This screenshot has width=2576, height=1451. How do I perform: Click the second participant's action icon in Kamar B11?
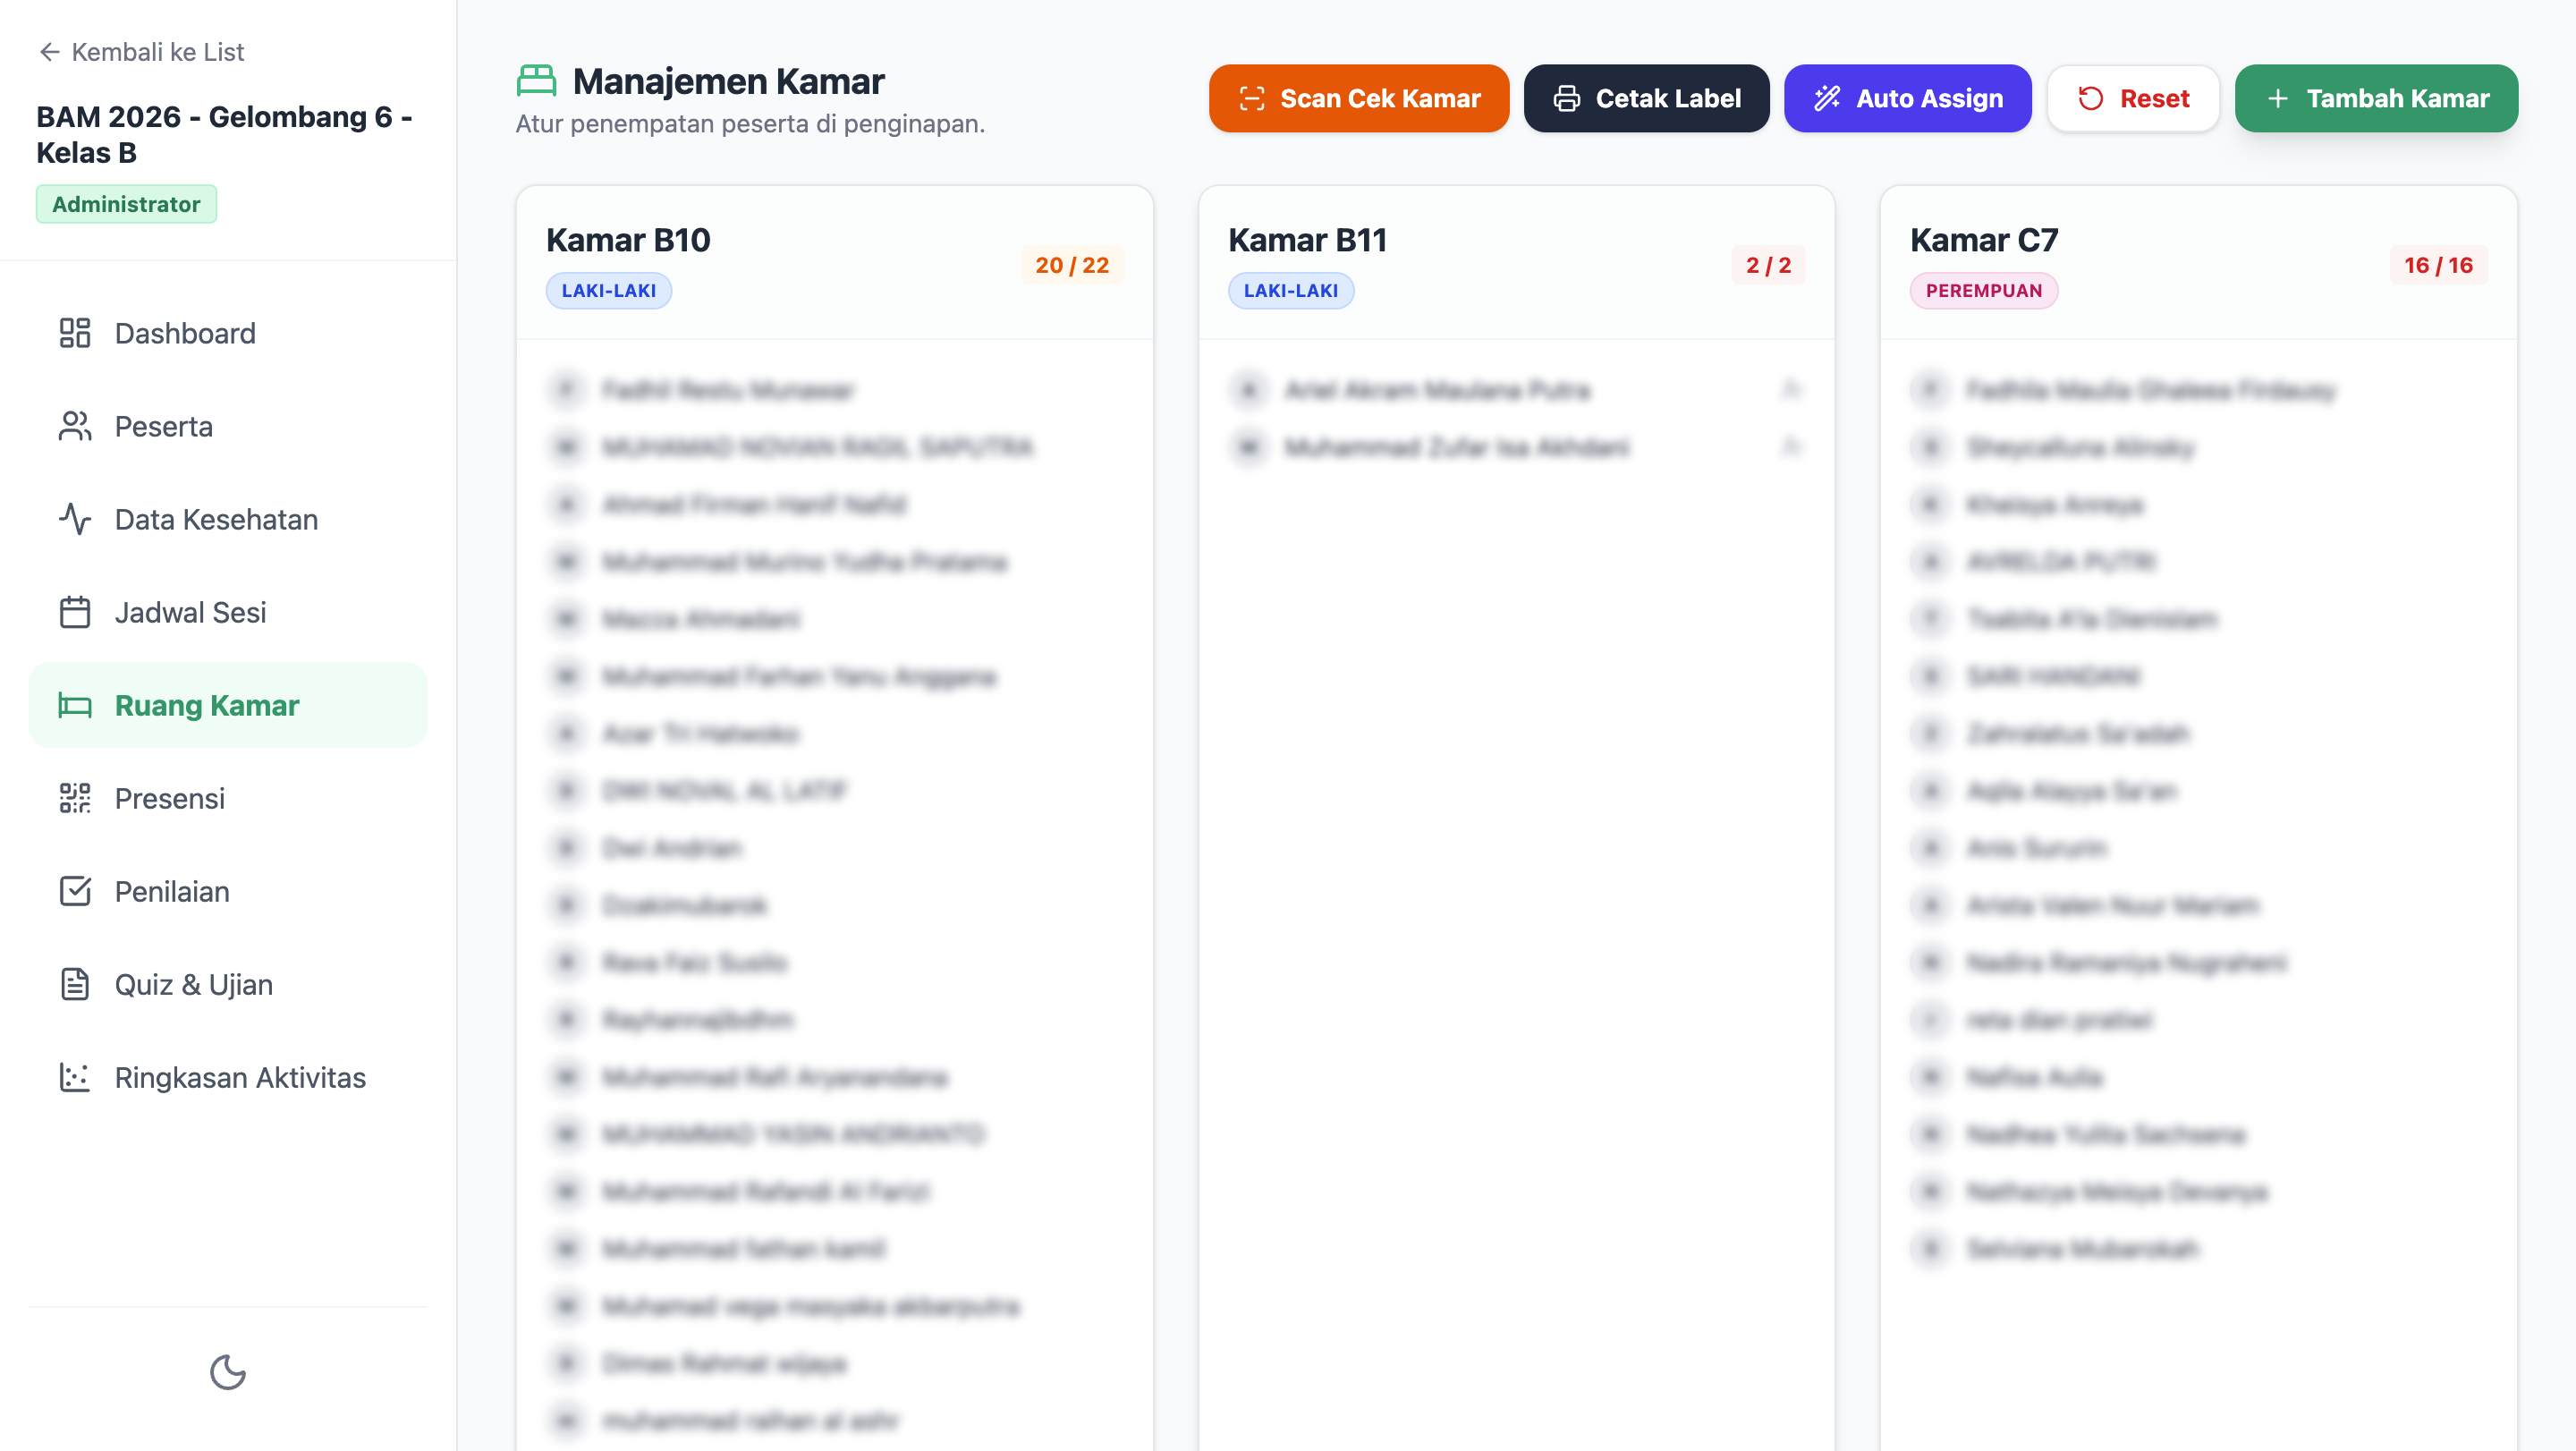tap(1791, 446)
